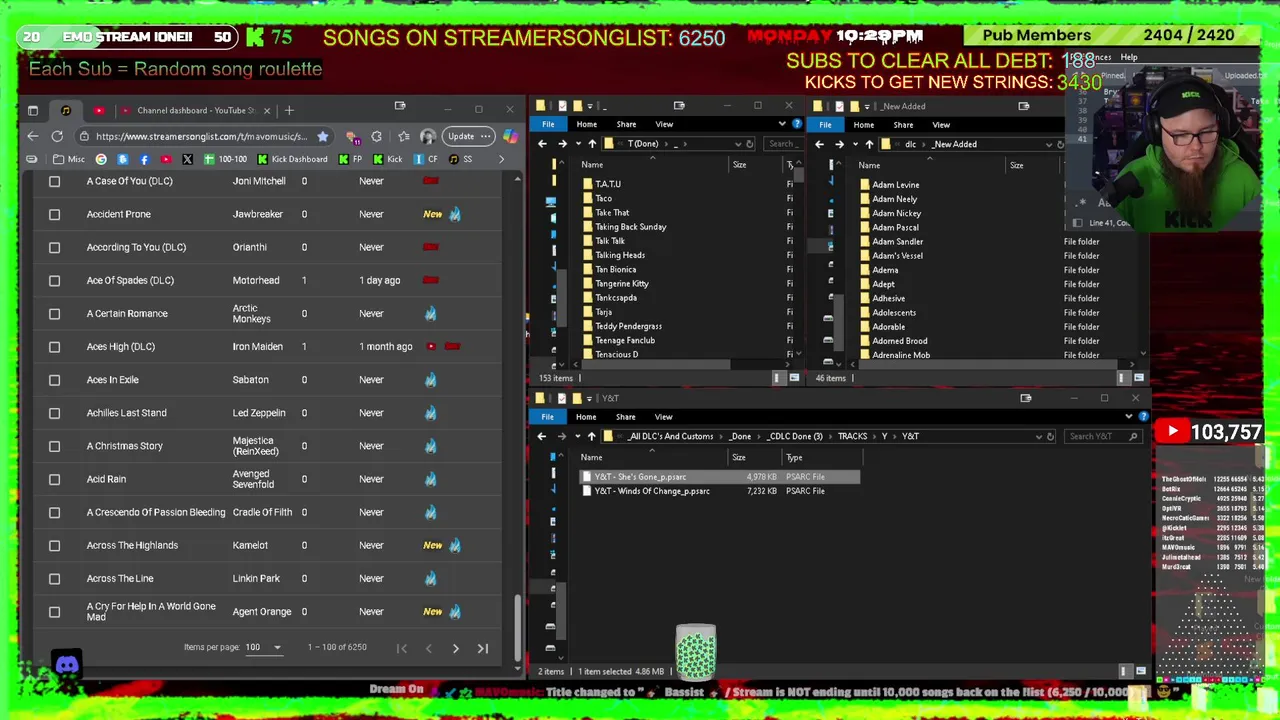Check the Across The Line checkbox

(55, 578)
